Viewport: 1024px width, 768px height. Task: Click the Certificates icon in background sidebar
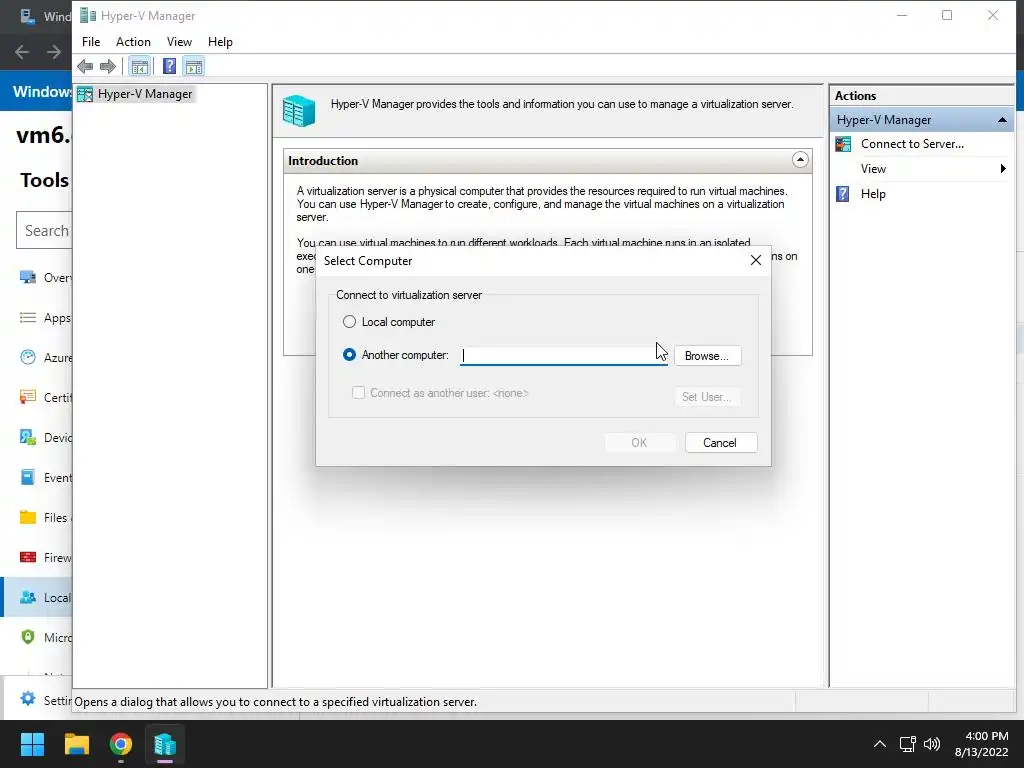pyautogui.click(x=27, y=397)
